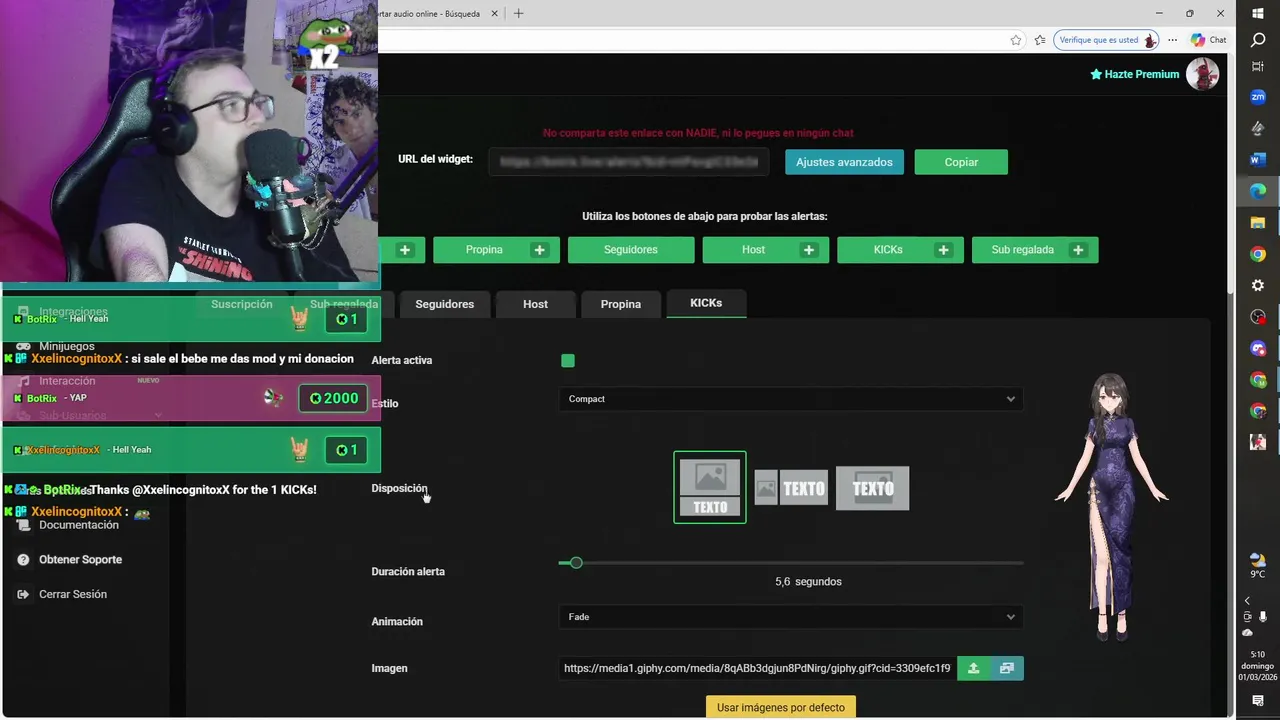The height and width of the screenshot is (720, 1280).
Task: Open Ajustes avanzados
Action: click(844, 162)
